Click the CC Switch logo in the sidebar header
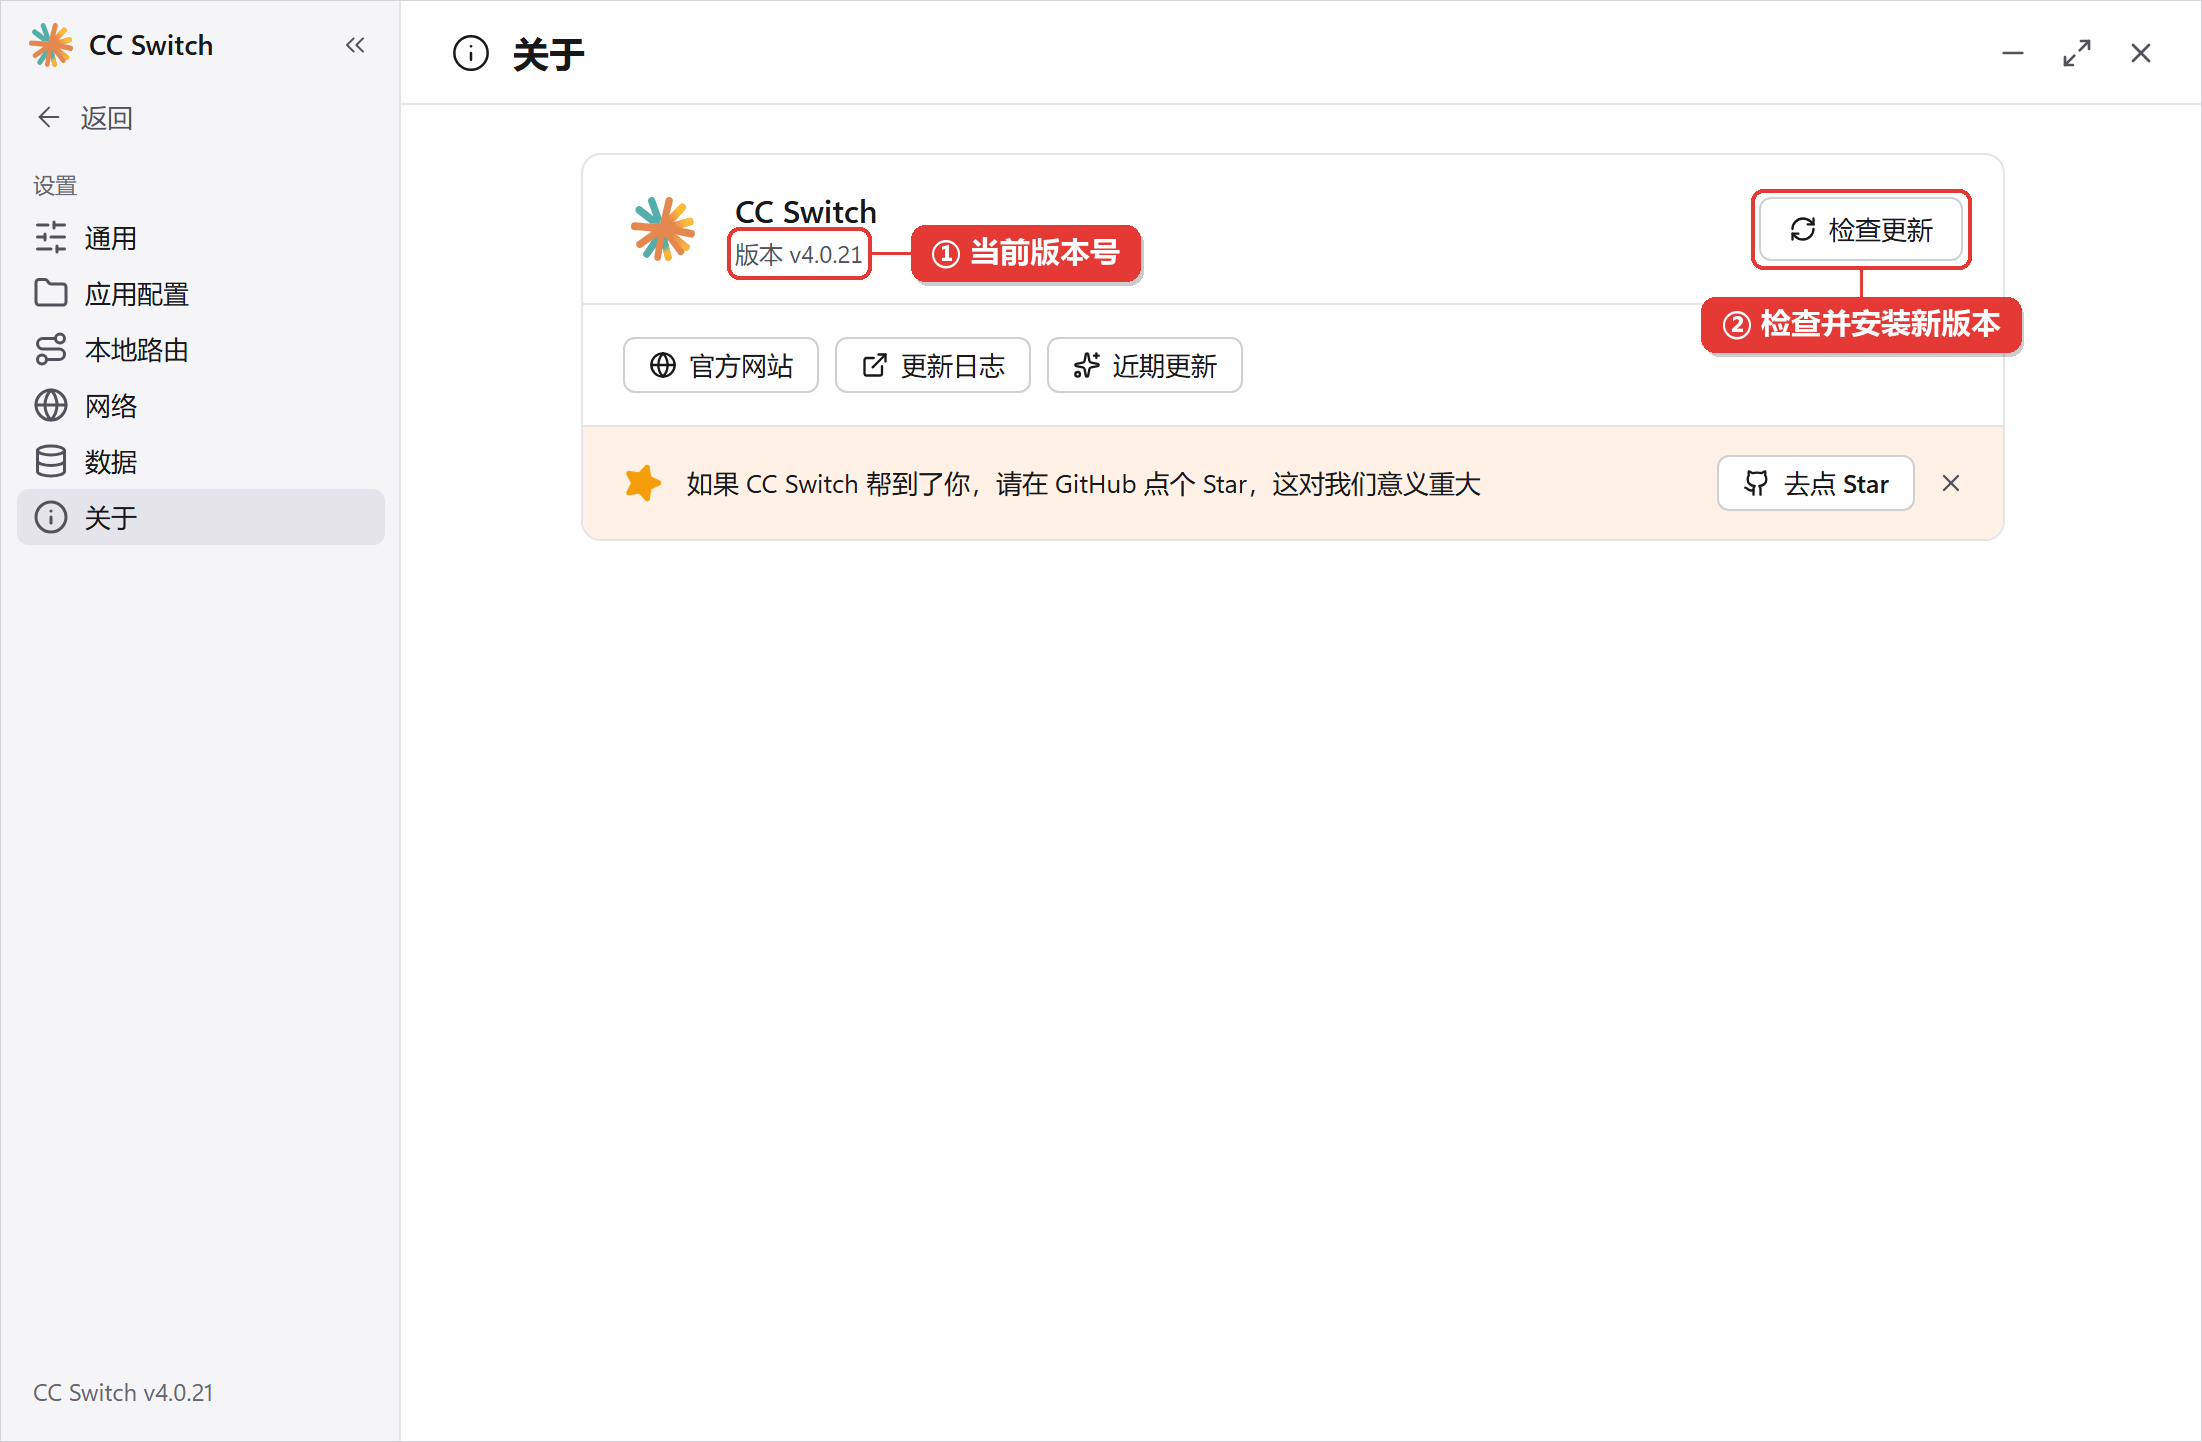 [51, 45]
